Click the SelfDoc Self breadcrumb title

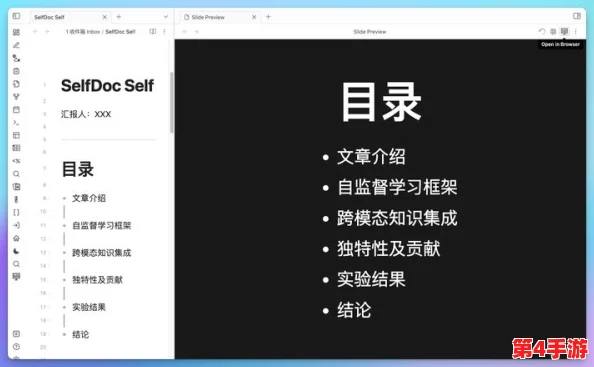pyautogui.click(x=120, y=32)
